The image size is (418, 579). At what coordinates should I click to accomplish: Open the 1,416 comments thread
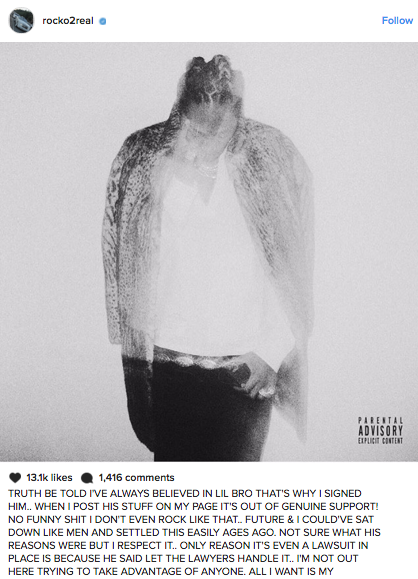pos(136,477)
